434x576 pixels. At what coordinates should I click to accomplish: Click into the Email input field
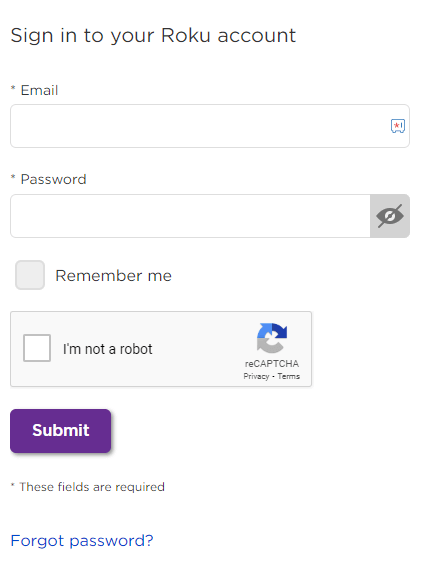[210, 126]
